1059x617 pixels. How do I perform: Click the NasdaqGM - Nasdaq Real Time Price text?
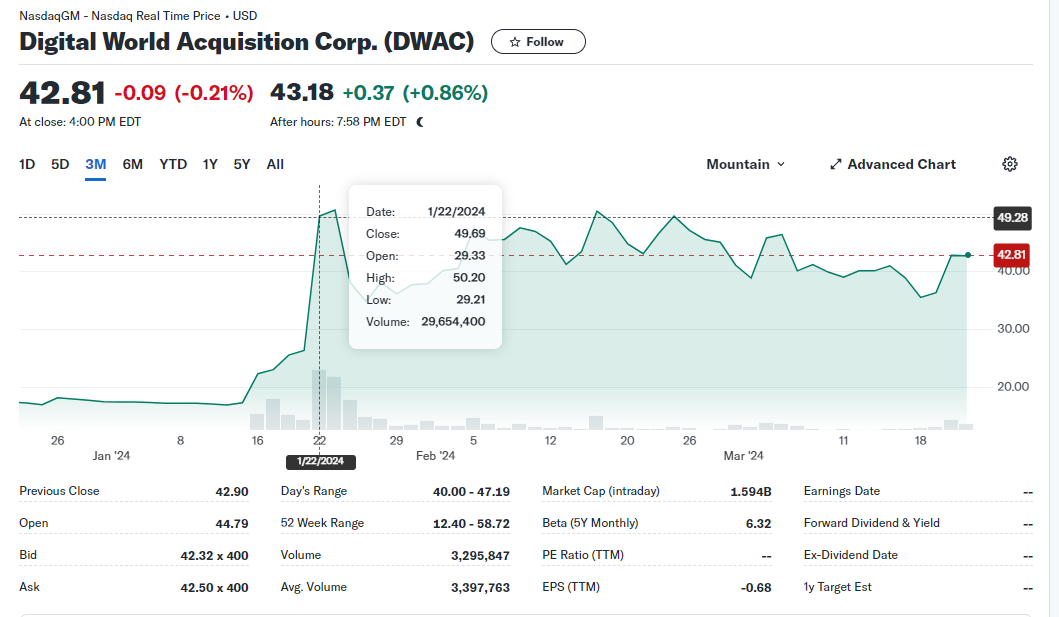point(120,16)
